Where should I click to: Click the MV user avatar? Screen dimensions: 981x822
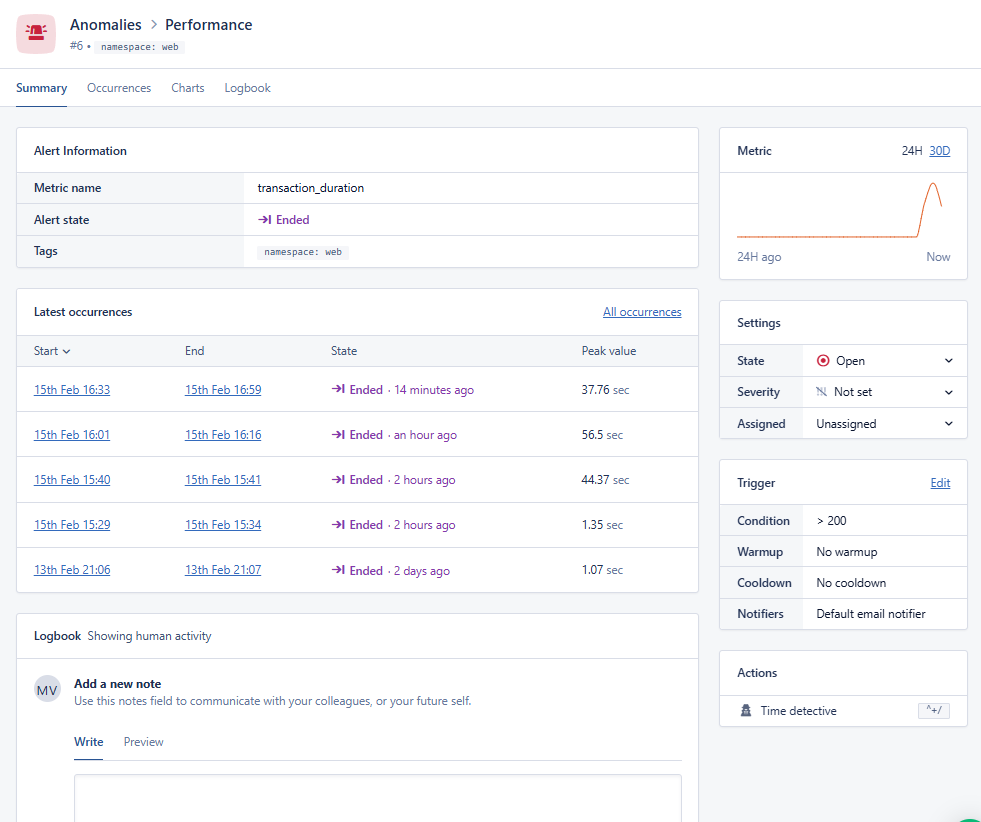[x=47, y=690]
